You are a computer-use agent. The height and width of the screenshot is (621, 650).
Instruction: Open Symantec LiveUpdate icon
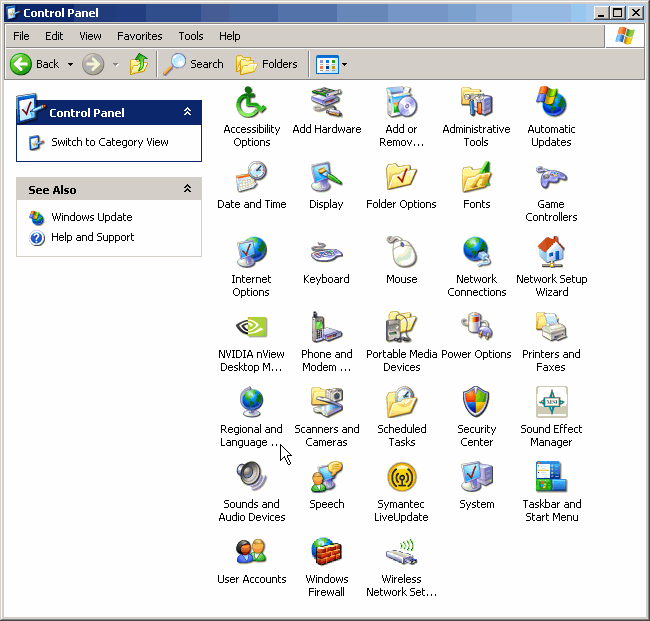click(401, 477)
